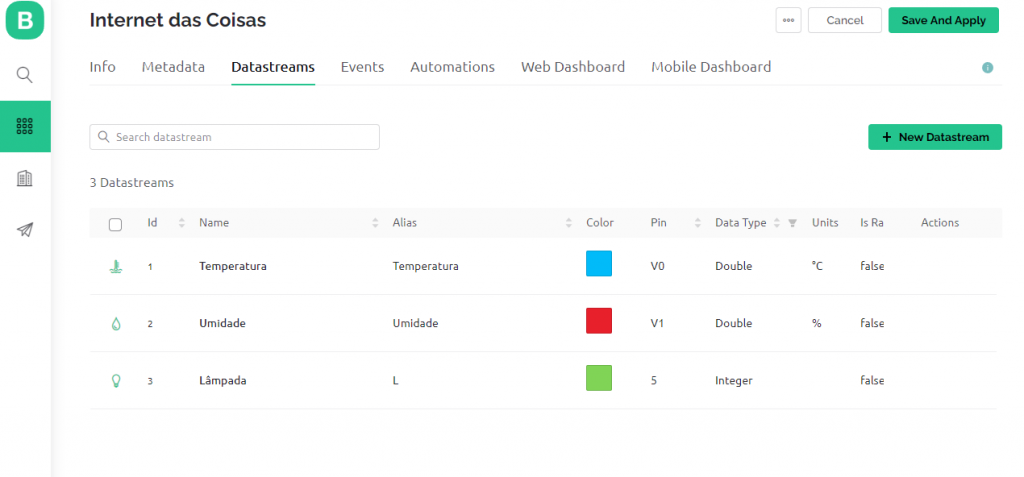Image resolution: width=1024 pixels, height=477 pixels.
Task: Sort datastreams by Pin column arrows
Action: coord(698,223)
